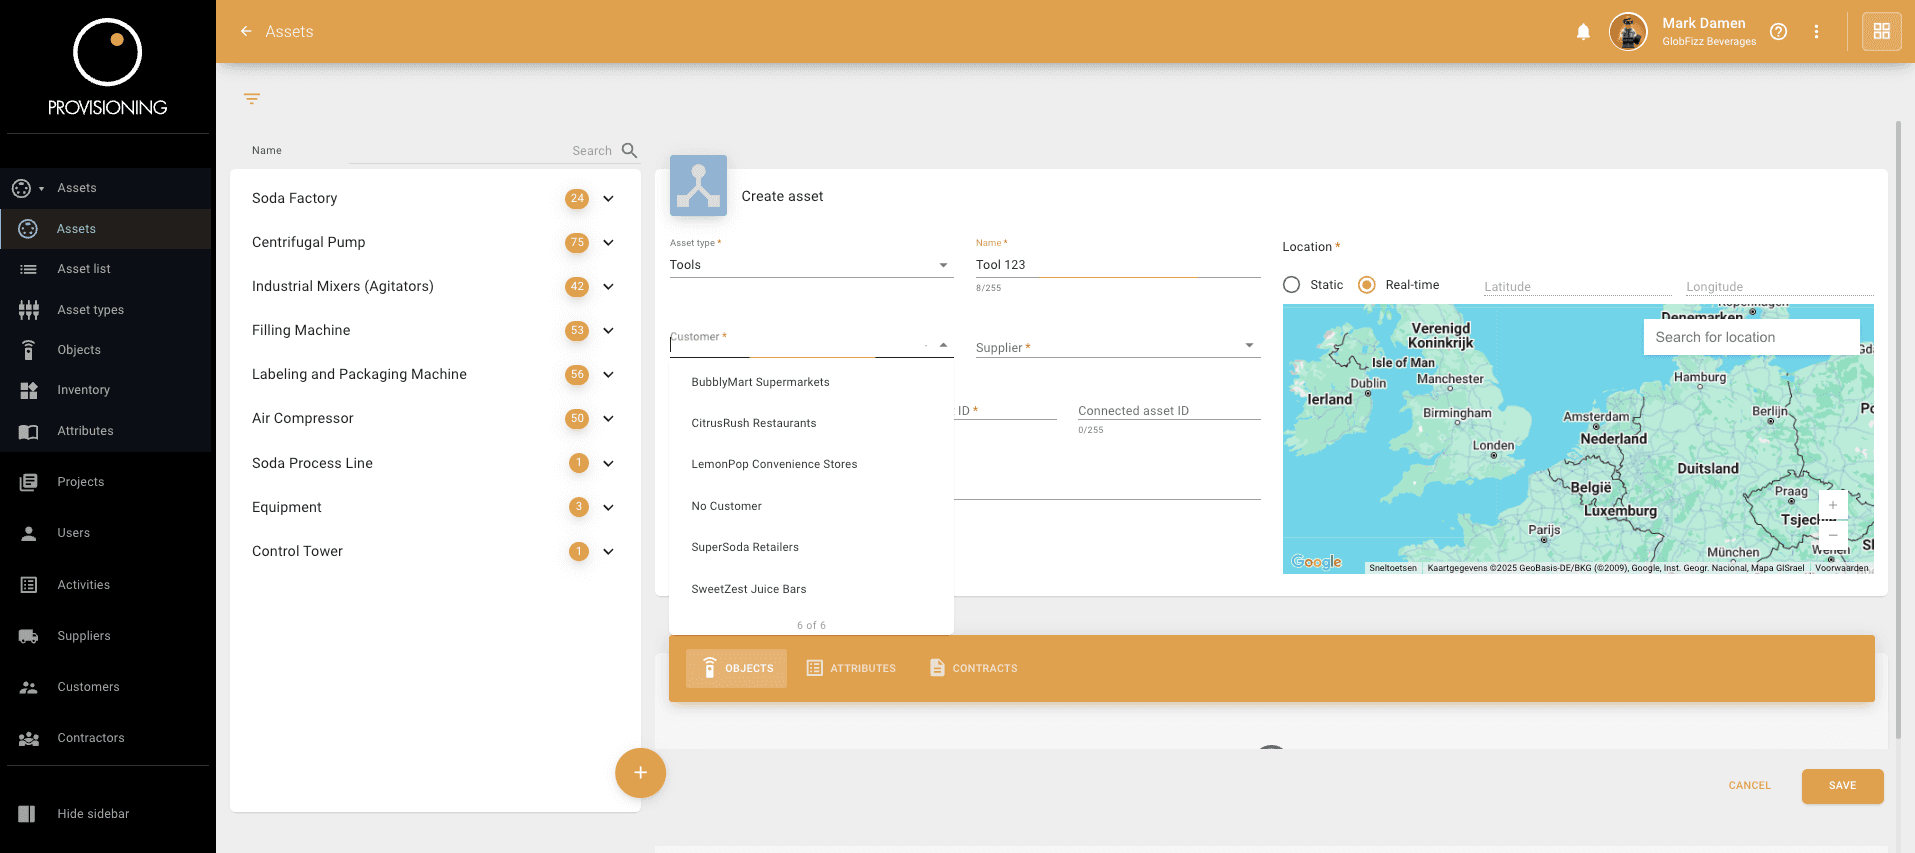Choose BubblyMart Supermarkets customer
The height and width of the screenshot is (853, 1915).
tap(811, 382)
